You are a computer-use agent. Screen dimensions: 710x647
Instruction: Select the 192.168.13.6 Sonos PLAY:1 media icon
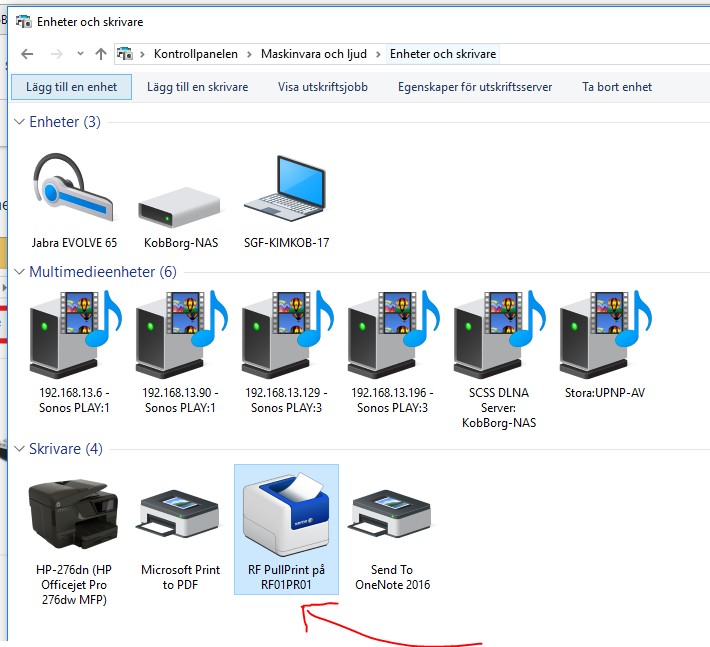click(75, 334)
